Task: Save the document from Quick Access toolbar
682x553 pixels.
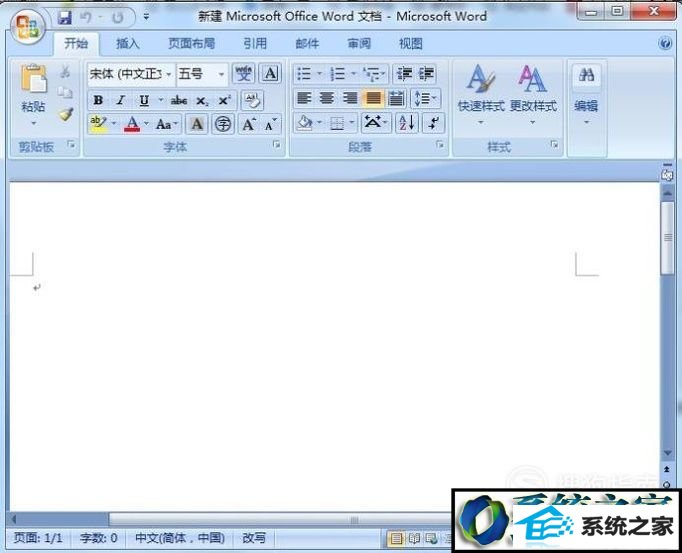Action: (x=65, y=17)
